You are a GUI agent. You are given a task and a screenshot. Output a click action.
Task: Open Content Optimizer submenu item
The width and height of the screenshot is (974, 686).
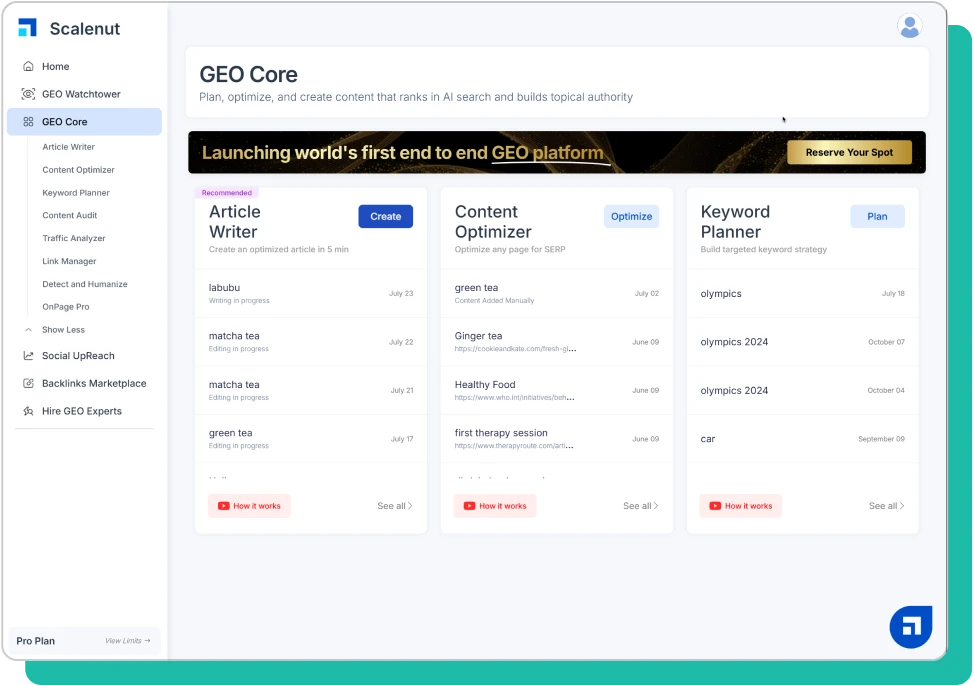[78, 170]
